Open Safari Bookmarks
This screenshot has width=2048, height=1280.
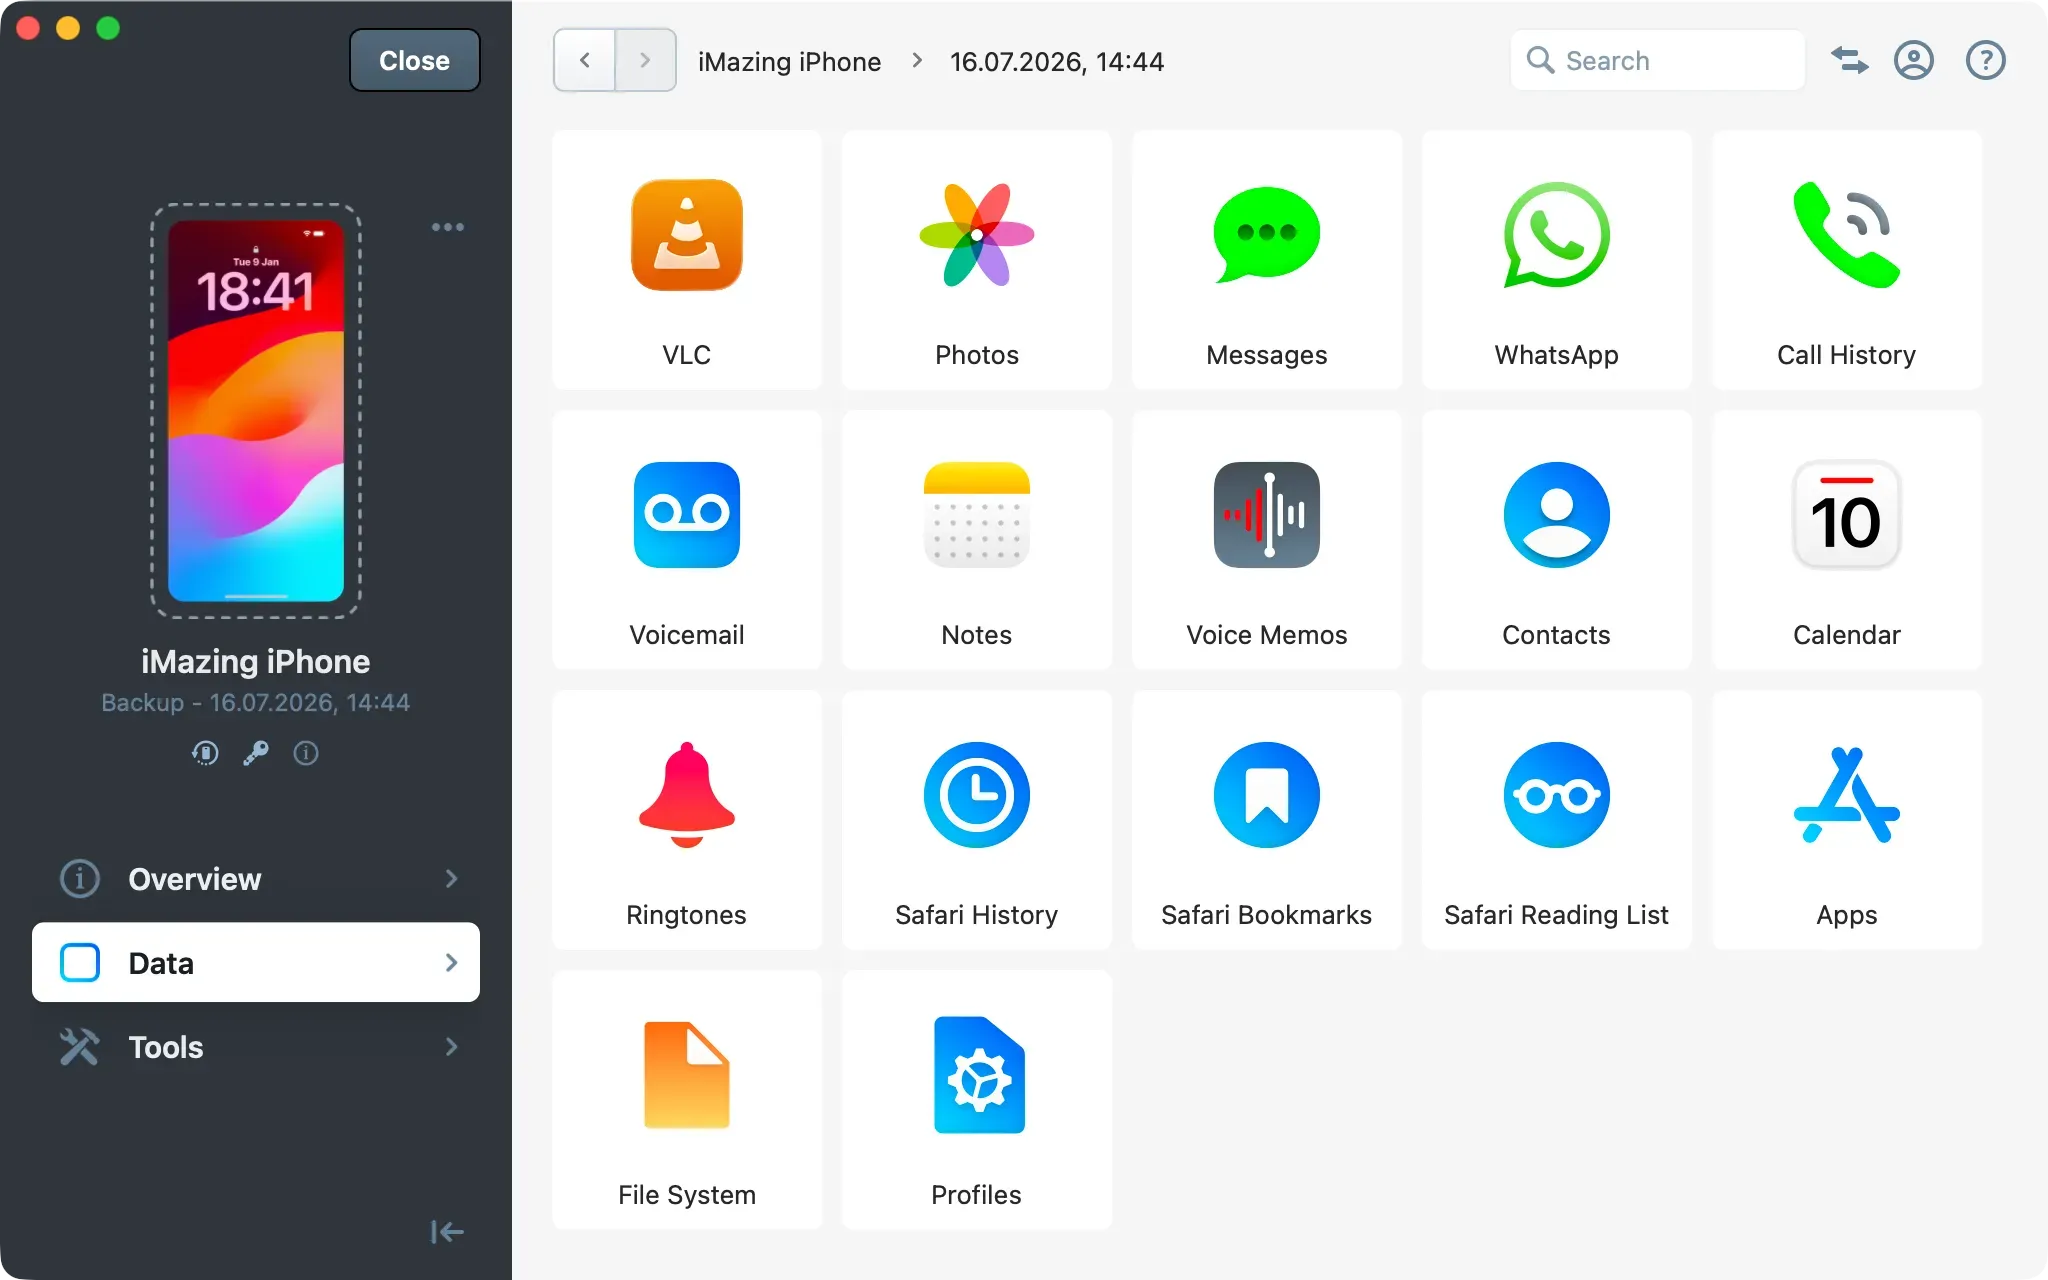point(1267,820)
